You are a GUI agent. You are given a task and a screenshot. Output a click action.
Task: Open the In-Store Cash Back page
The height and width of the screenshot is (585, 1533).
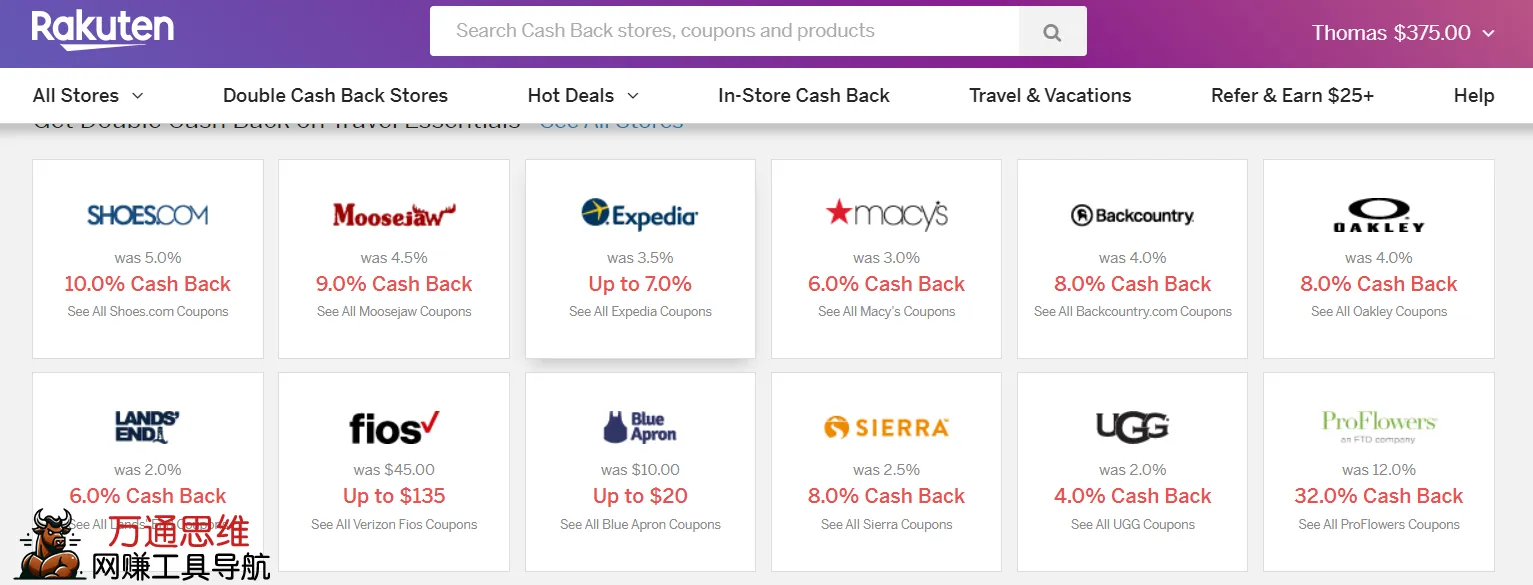point(803,96)
